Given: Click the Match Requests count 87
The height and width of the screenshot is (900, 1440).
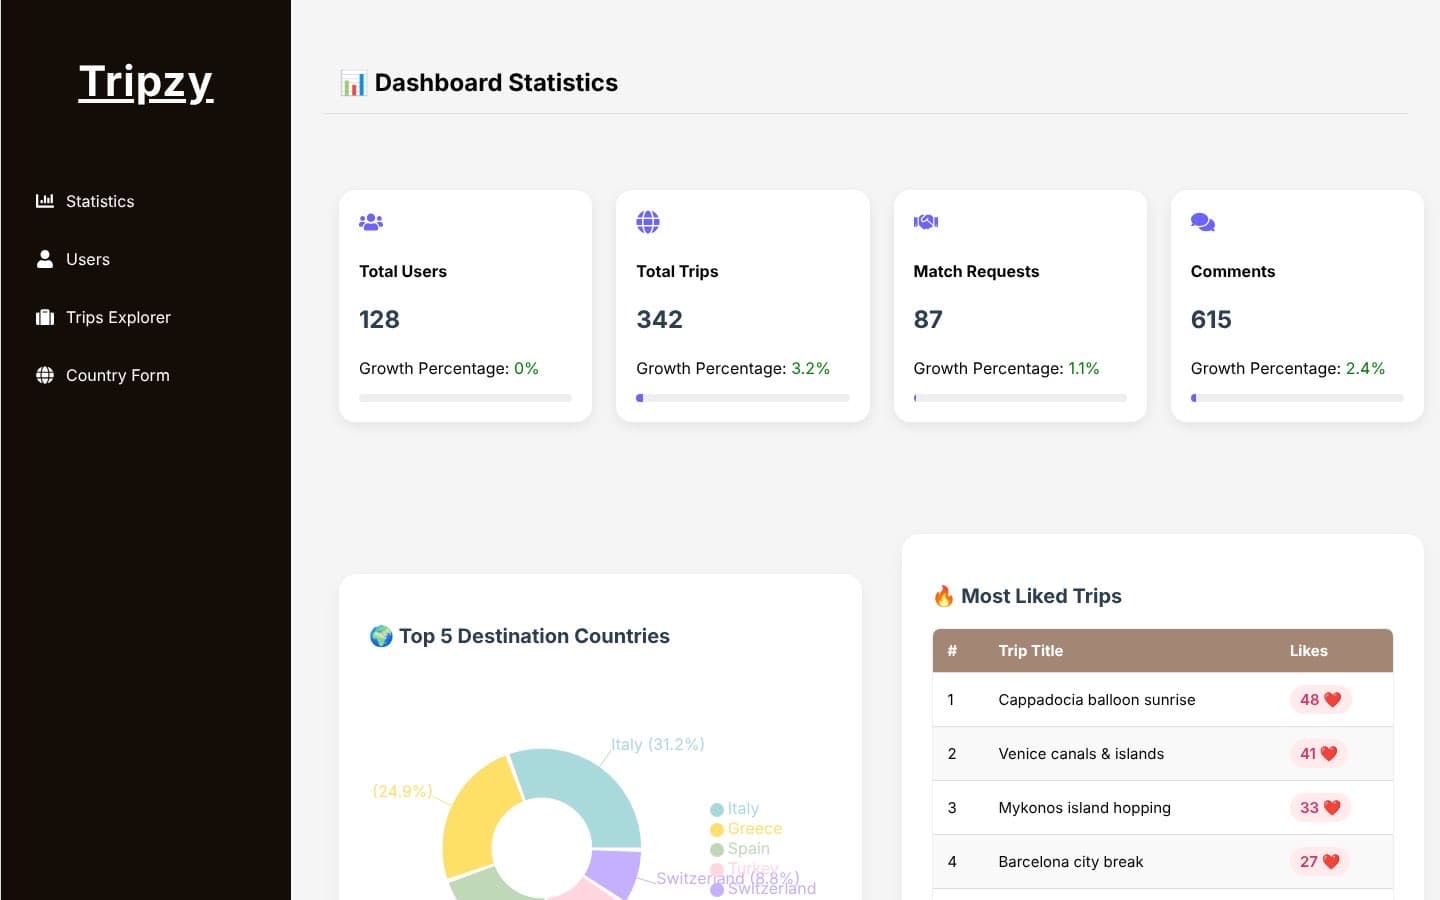Looking at the screenshot, I should click(x=928, y=320).
